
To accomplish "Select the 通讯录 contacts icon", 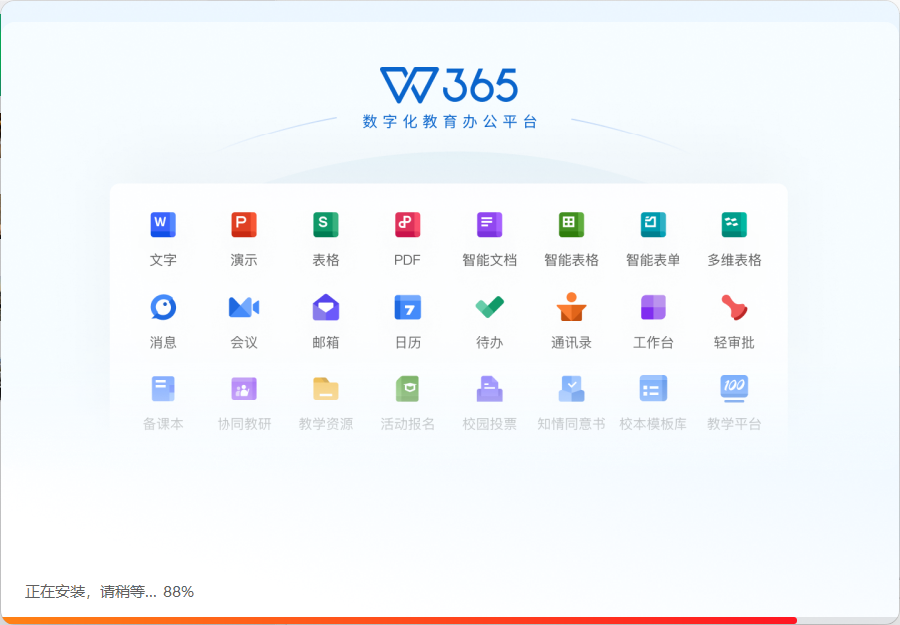I will 571,306.
